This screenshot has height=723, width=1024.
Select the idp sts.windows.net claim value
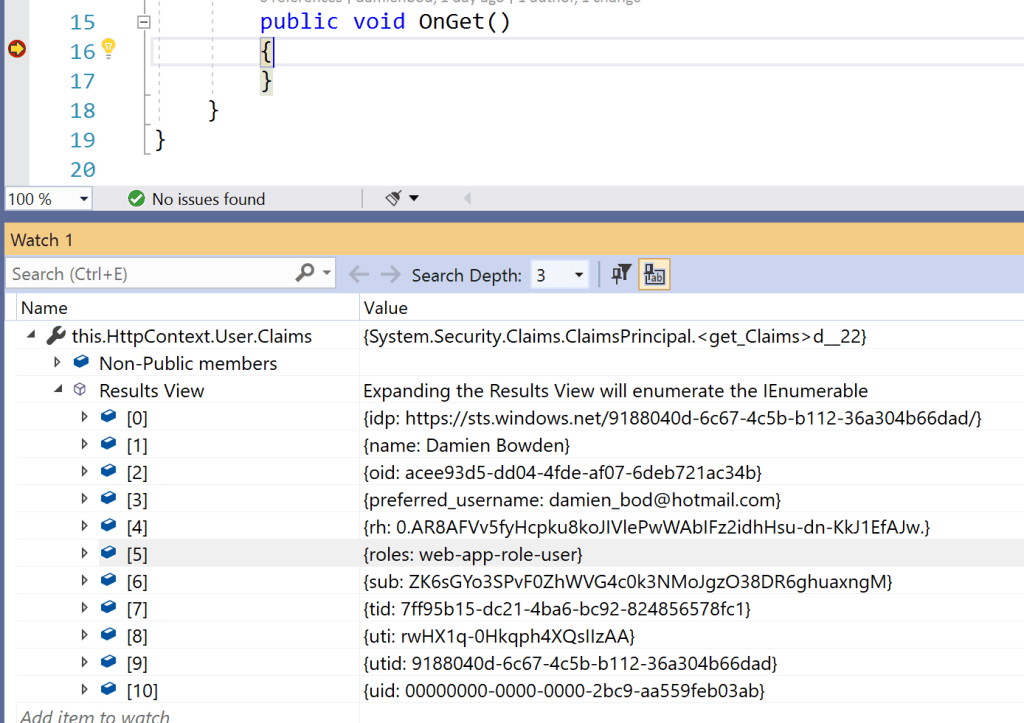(672, 418)
